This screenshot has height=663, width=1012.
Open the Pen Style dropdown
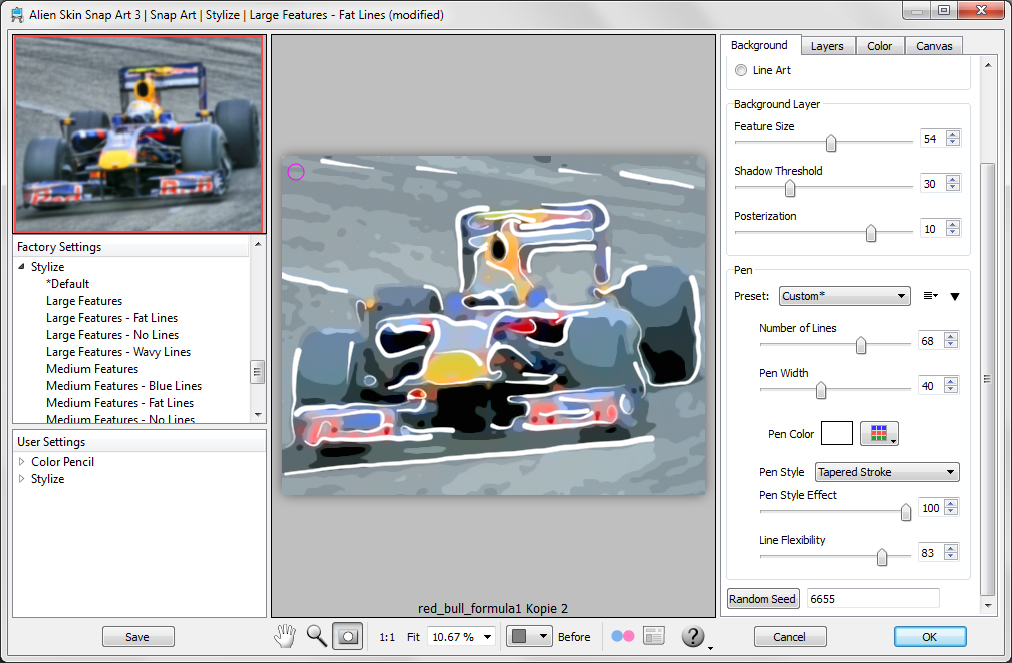coord(887,472)
